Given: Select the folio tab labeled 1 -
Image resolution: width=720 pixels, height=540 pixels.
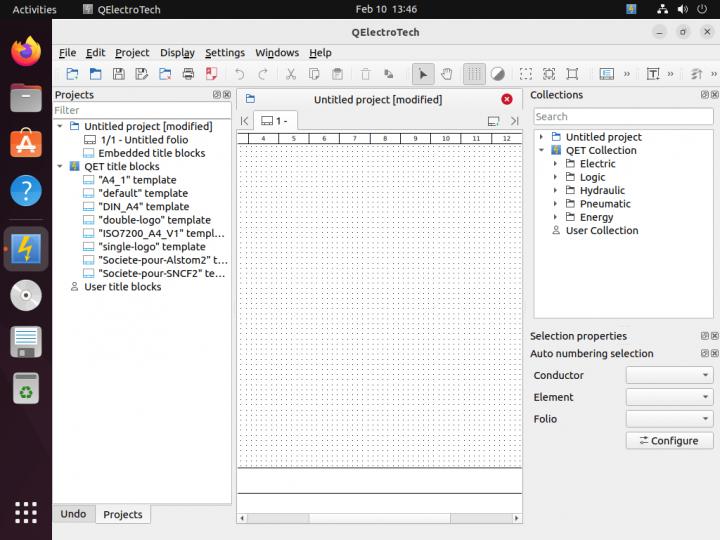Looking at the screenshot, I should [x=275, y=121].
